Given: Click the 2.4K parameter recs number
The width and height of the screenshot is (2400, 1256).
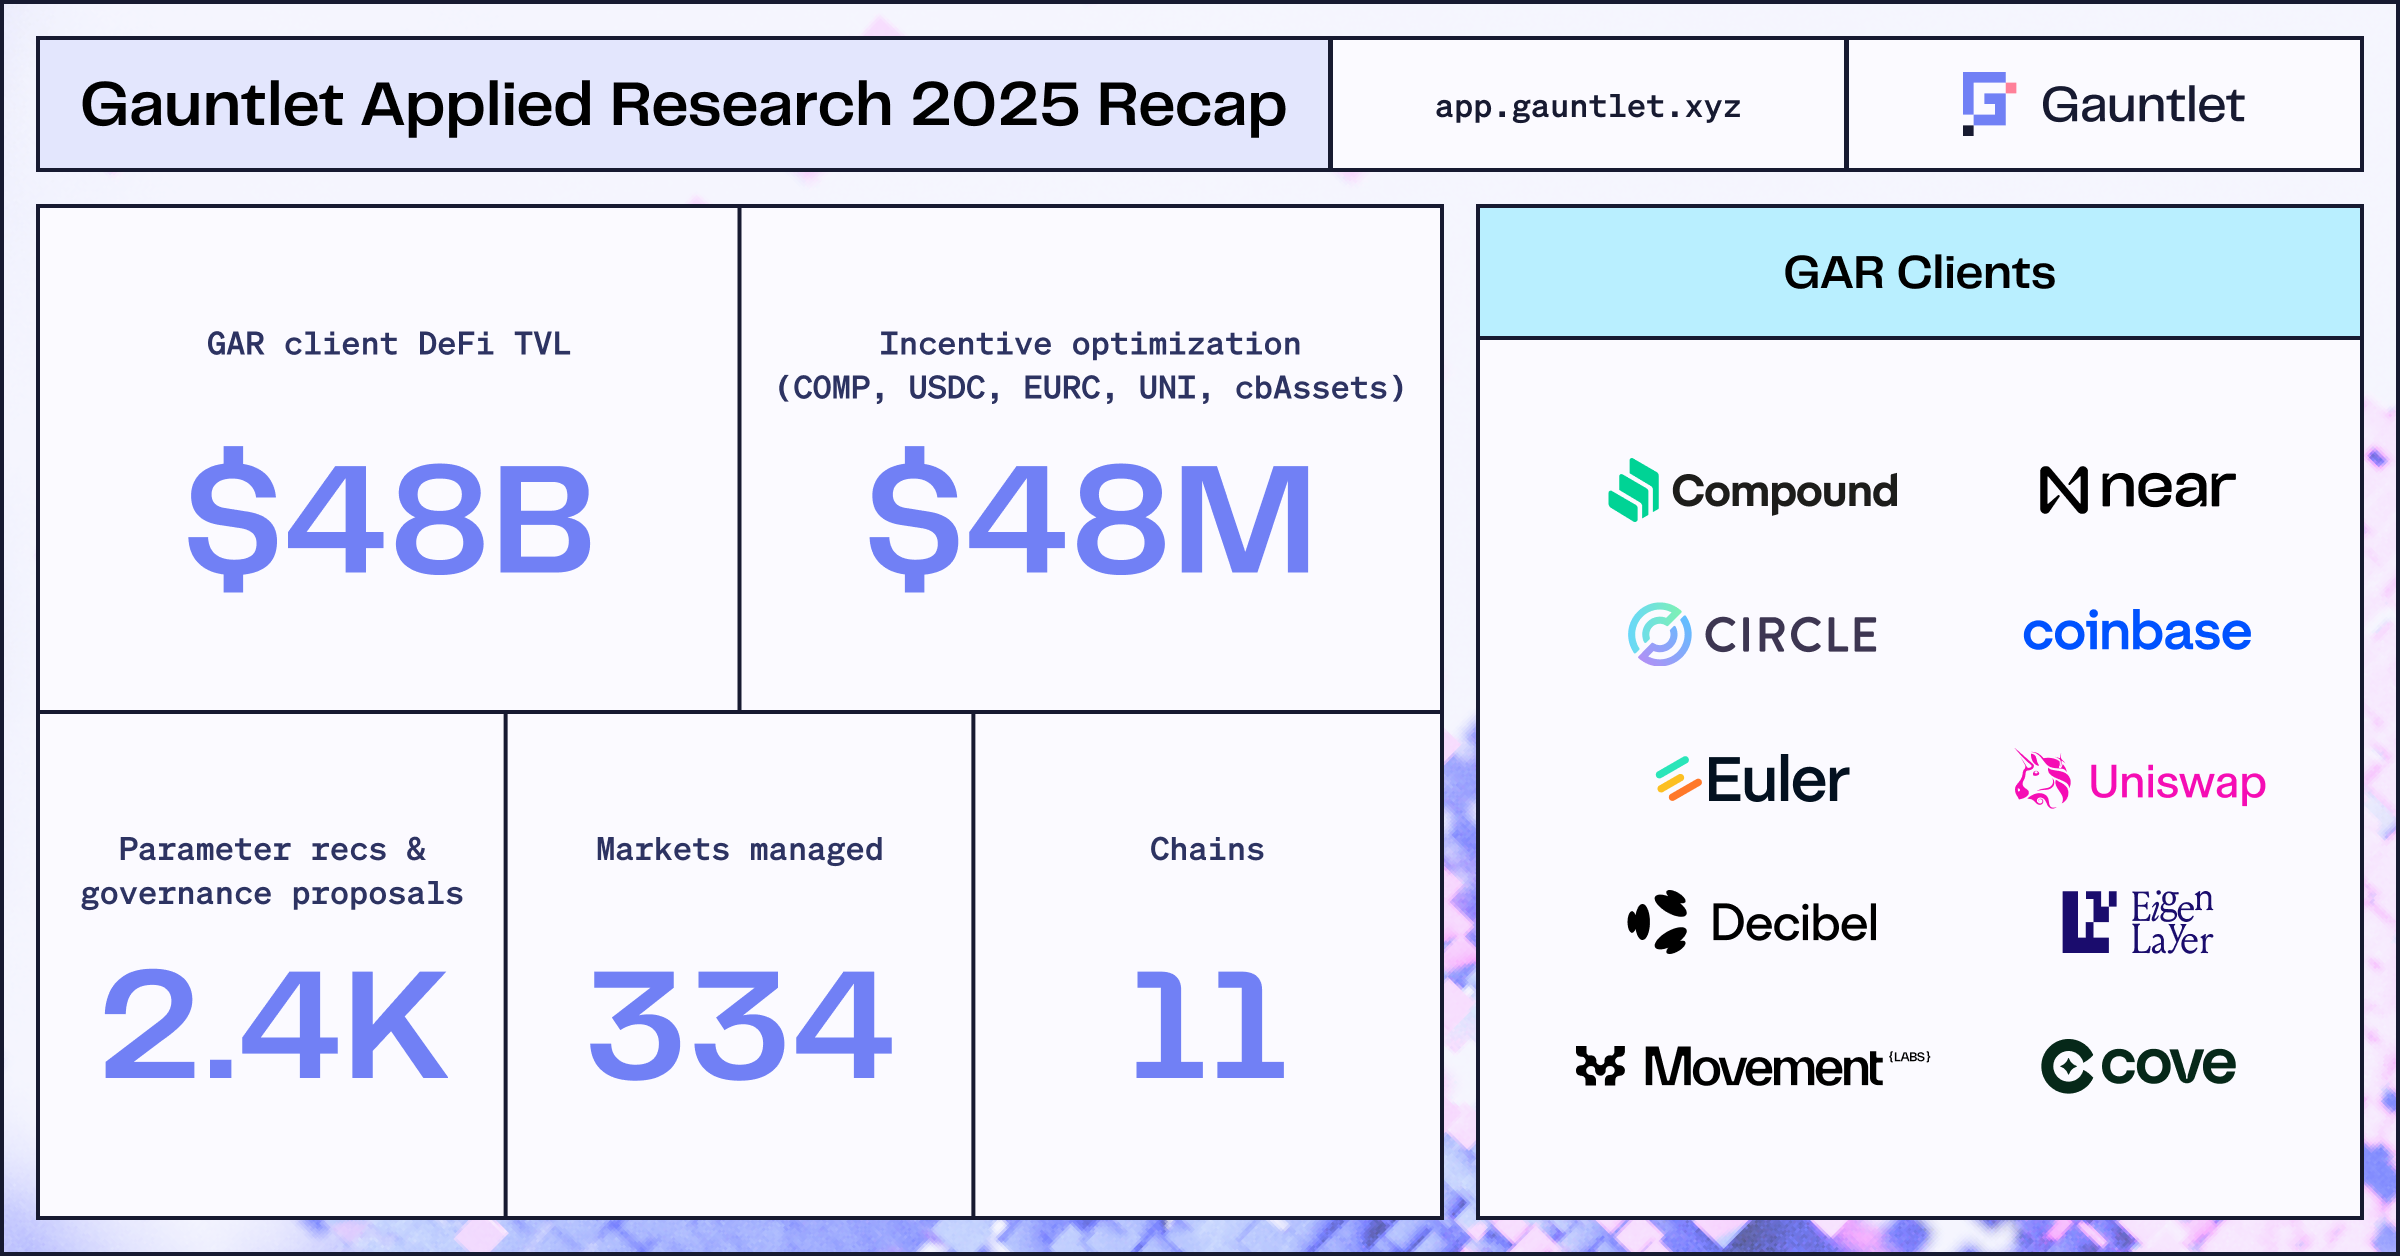Looking at the screenshot, I should [x=274, y=1026].
